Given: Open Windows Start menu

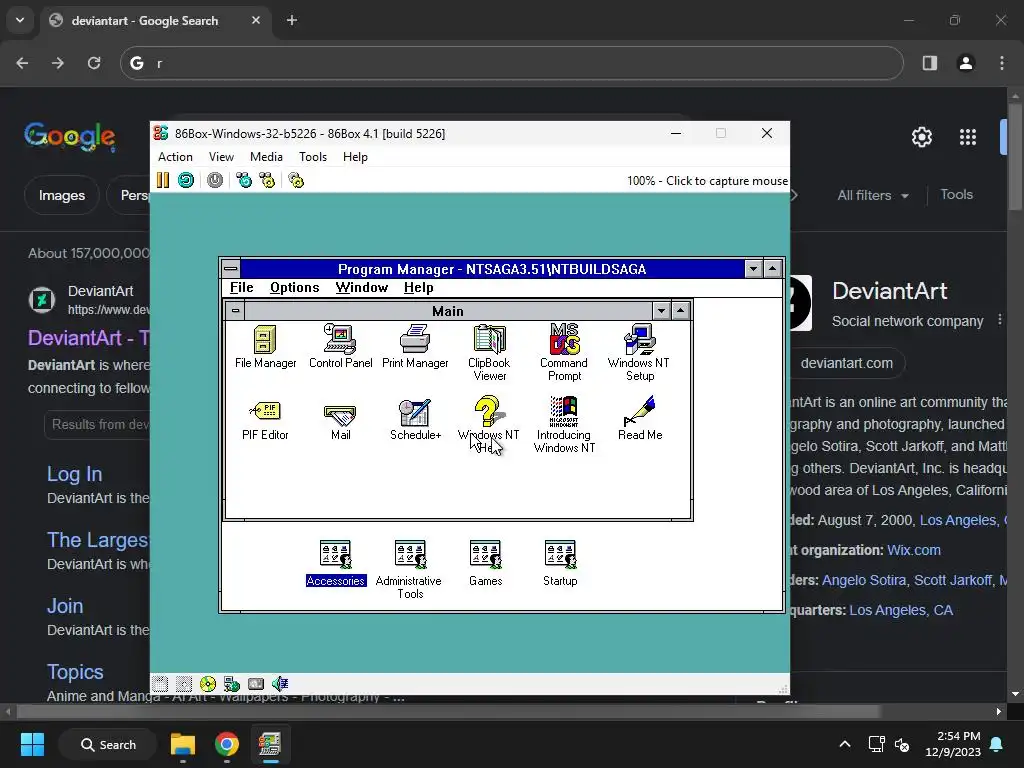Looking at the screenshot, I should (x=32, y=744).
